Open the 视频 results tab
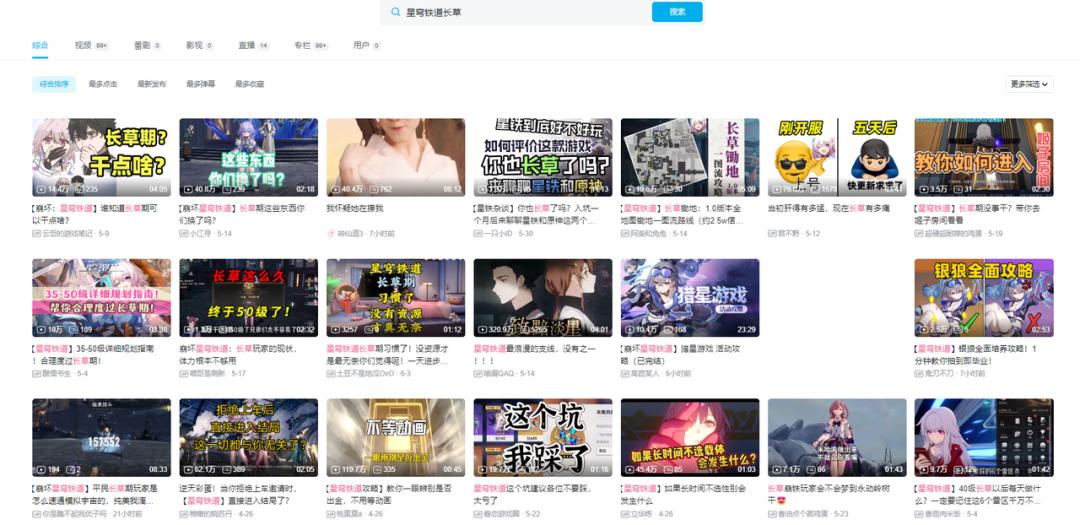Screen dimensions: 1080x525 (92, 45)
